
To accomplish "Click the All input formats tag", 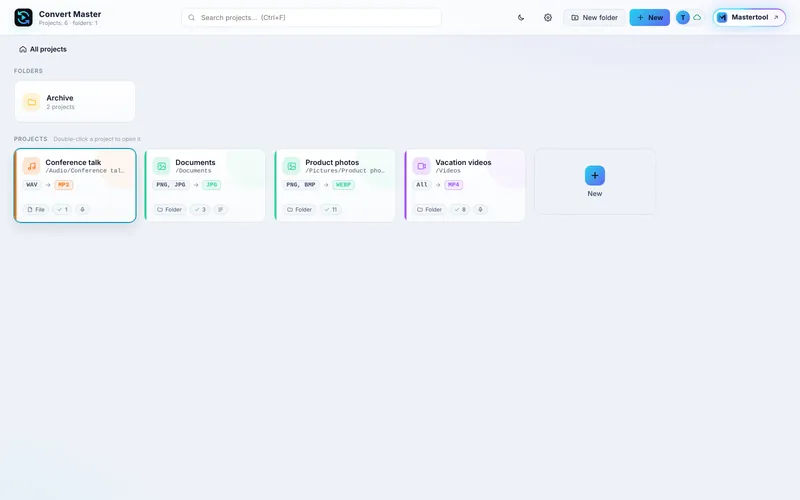I will tap(422, 185).
